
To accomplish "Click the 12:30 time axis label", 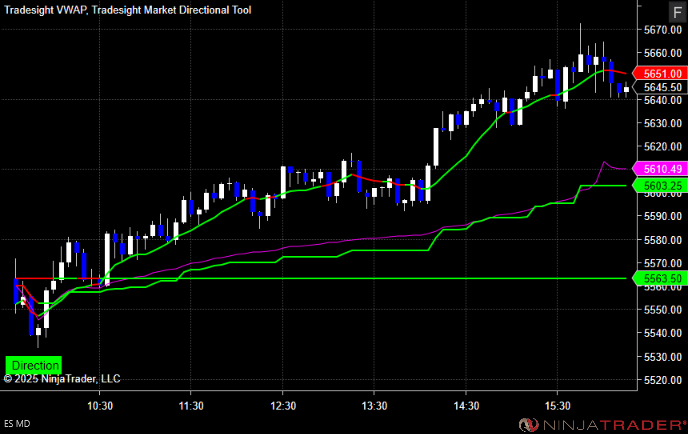I will pos(283,406).
